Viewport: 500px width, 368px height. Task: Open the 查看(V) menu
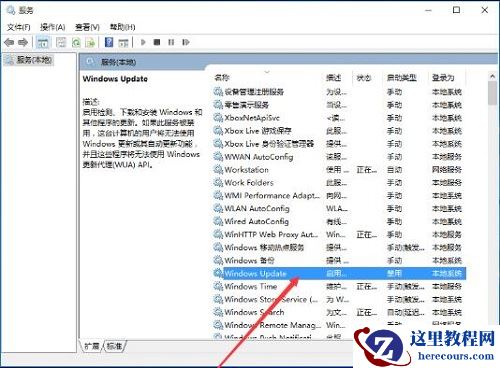pyautogui.click(x=87, y=27)
